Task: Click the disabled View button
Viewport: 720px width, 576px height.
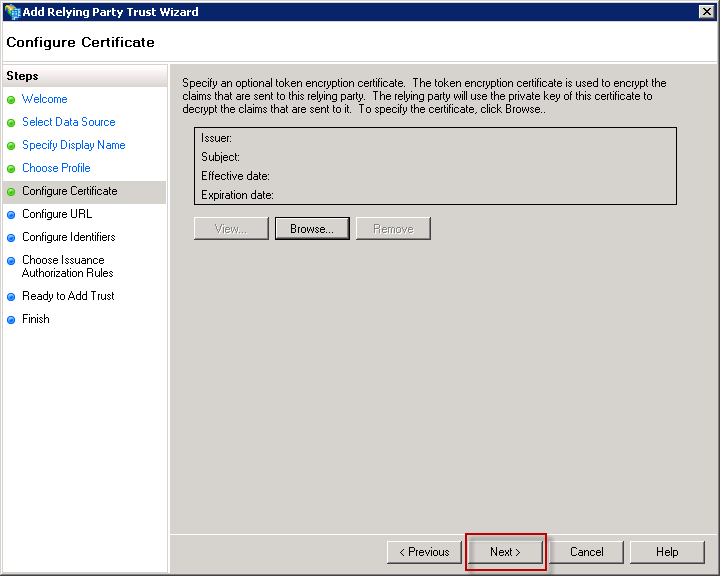Action: pos(231,229)
